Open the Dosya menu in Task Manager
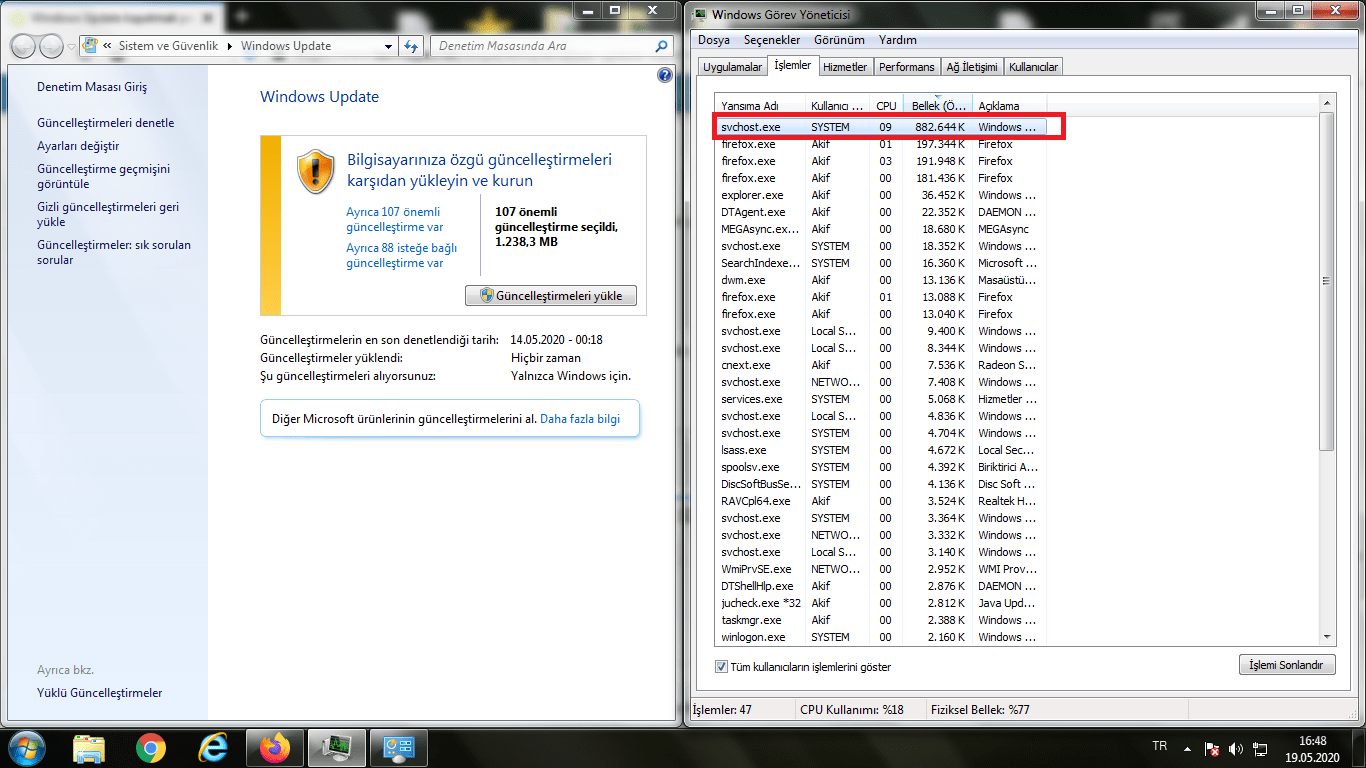 tap(714, 40)
